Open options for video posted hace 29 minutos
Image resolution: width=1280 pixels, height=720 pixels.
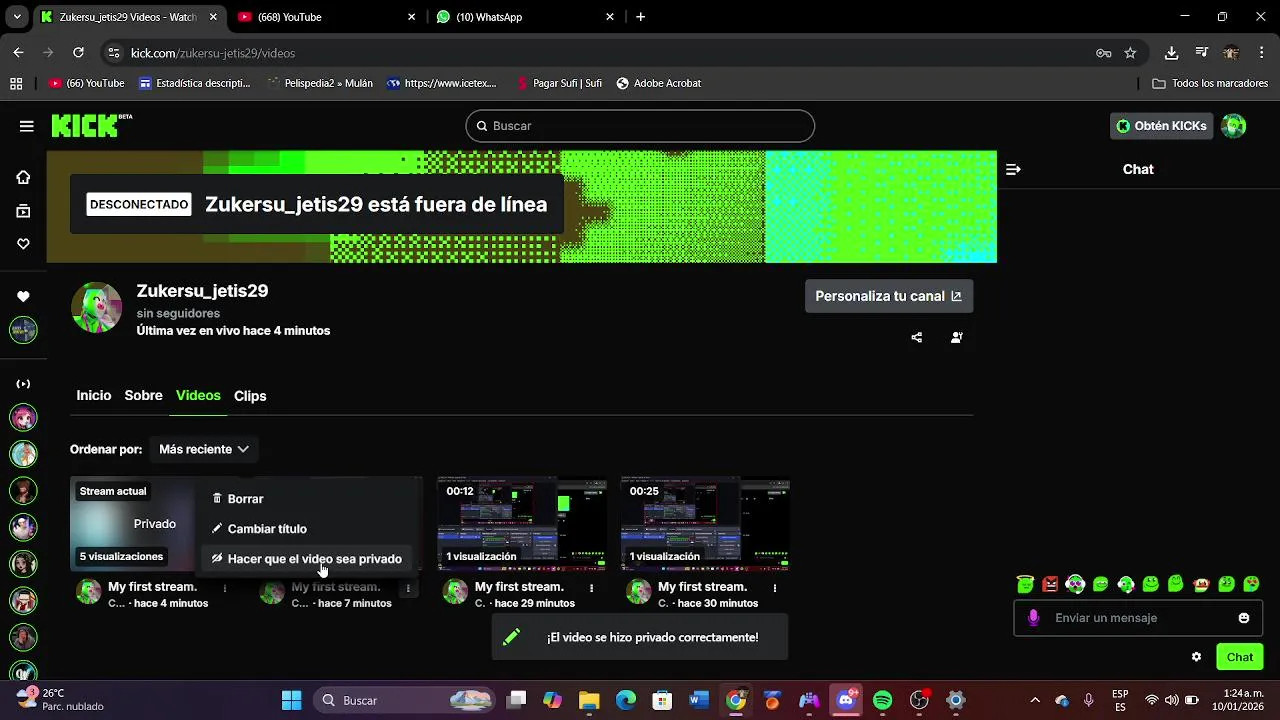(592, 588)
